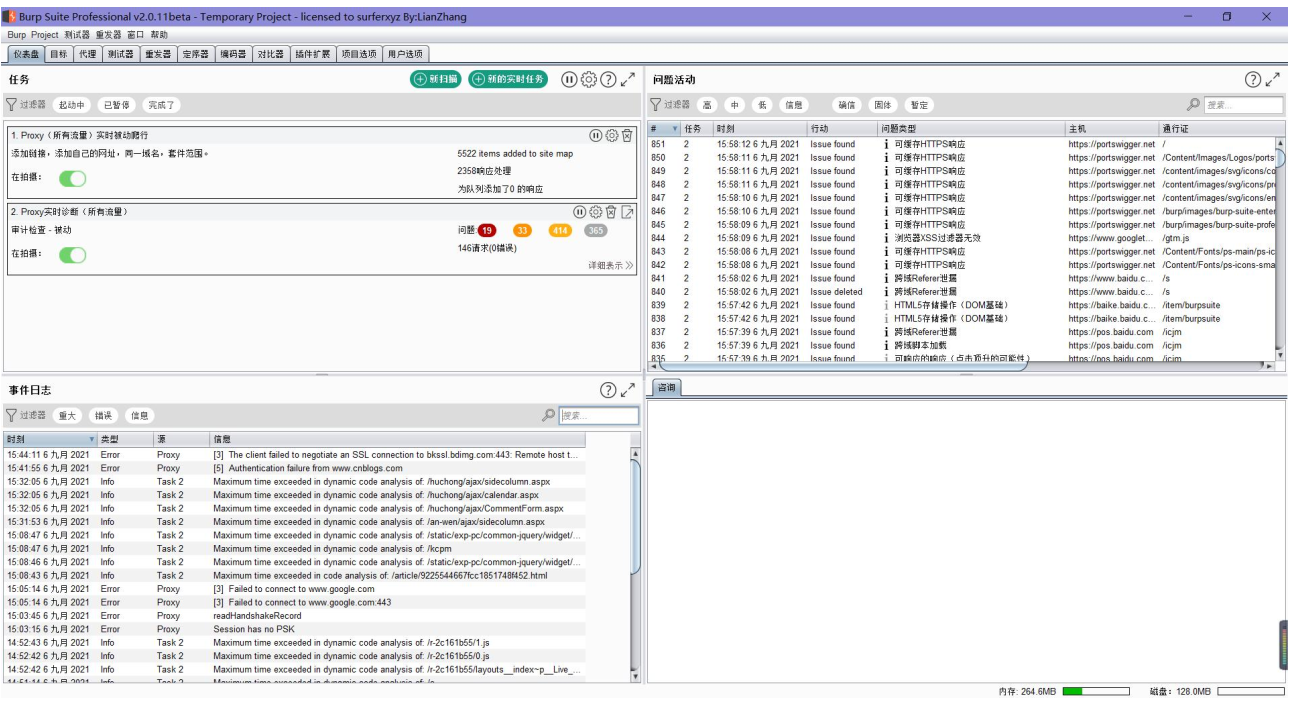The width and height of the screenshot is (1291, 701).
Task: Open settings gear for task 2 Proxy
Action: [x=596, y=212]
